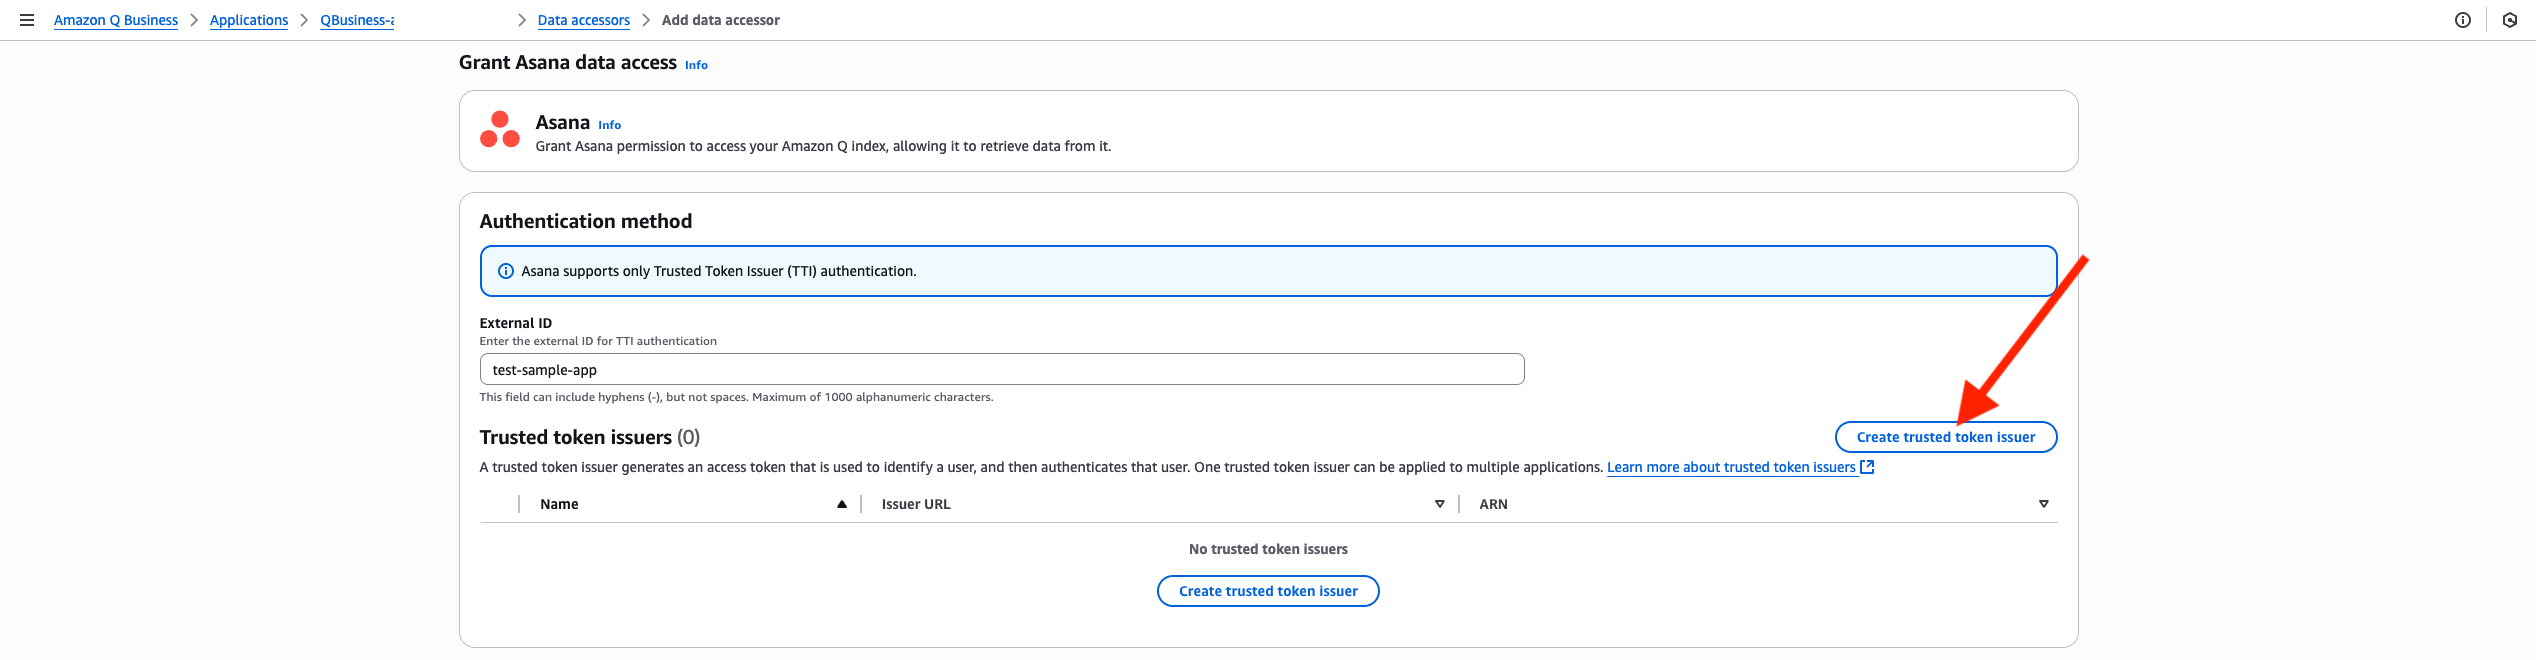The height and width of the screenshot is (660, 2536).
Task: Click the external link icon after Learn more
Action: click(1867, 467)
